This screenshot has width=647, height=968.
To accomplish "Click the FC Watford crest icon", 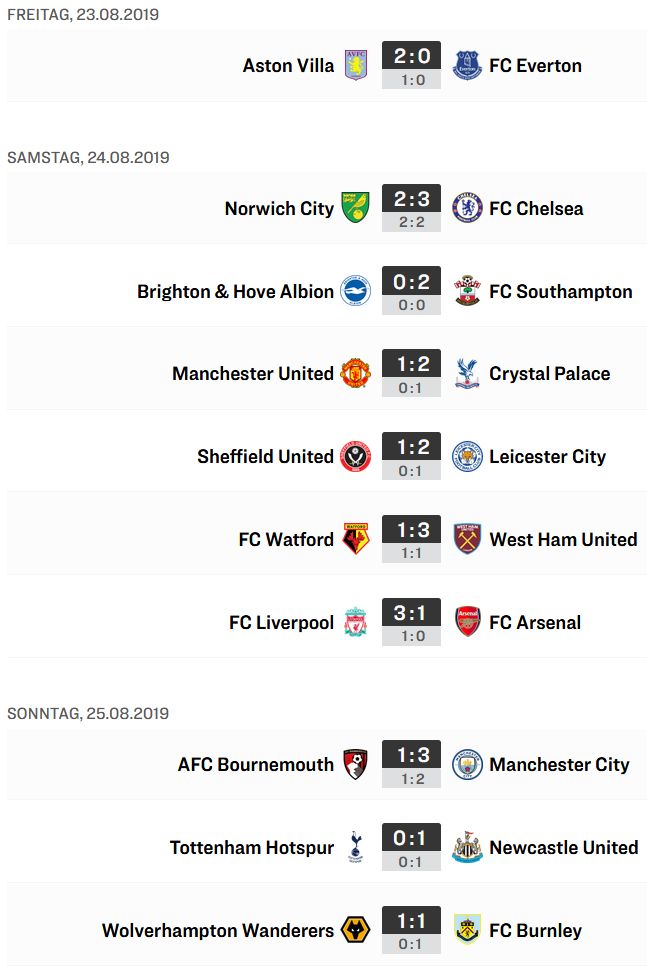I will 356,538.
